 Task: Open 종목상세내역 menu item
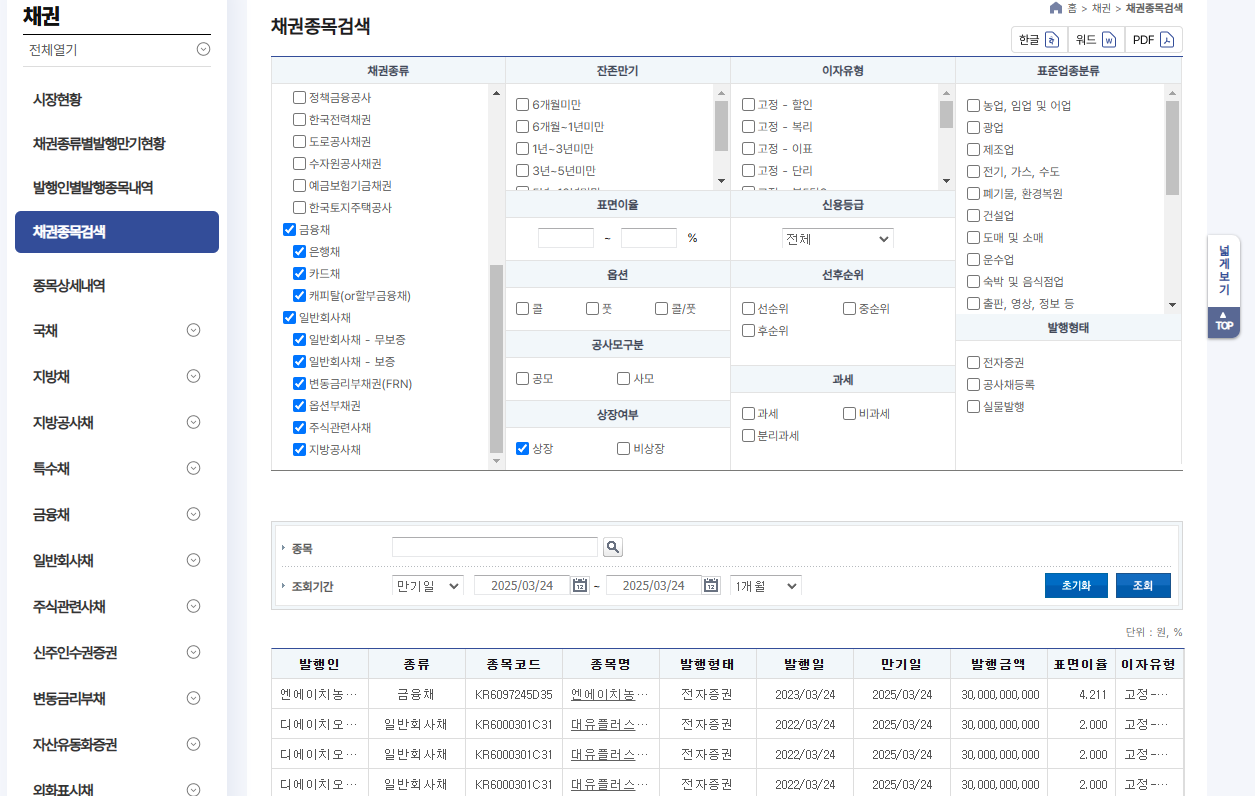69,286
